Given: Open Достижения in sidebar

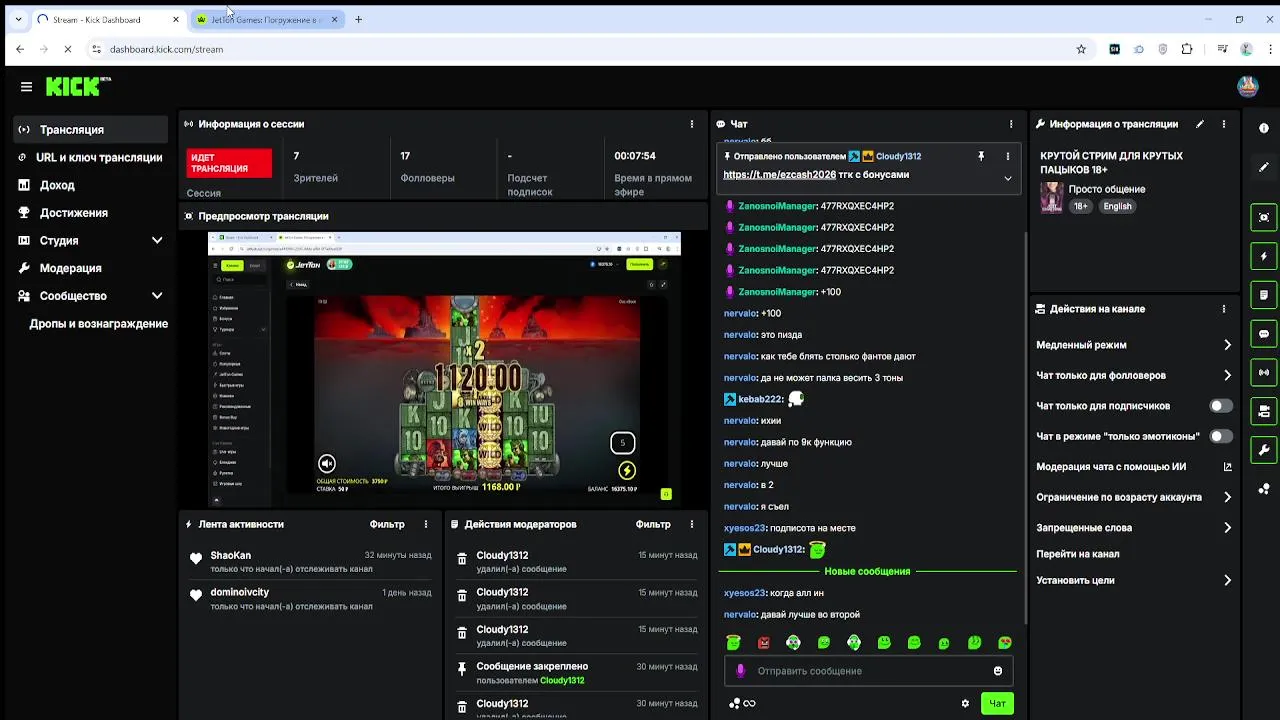Looking at the screenshot, I should pyautogui.click(x=91, y=213).
